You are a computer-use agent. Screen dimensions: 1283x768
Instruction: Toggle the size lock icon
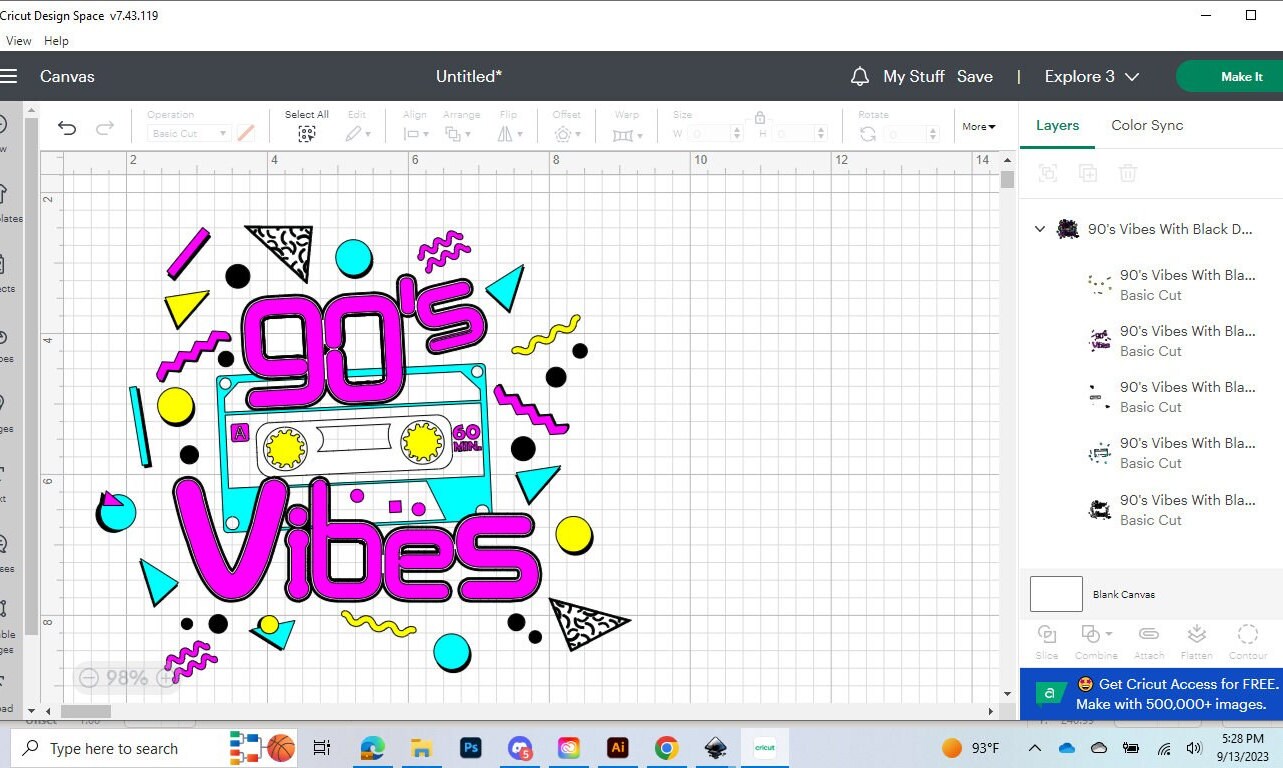click(760, 117)
